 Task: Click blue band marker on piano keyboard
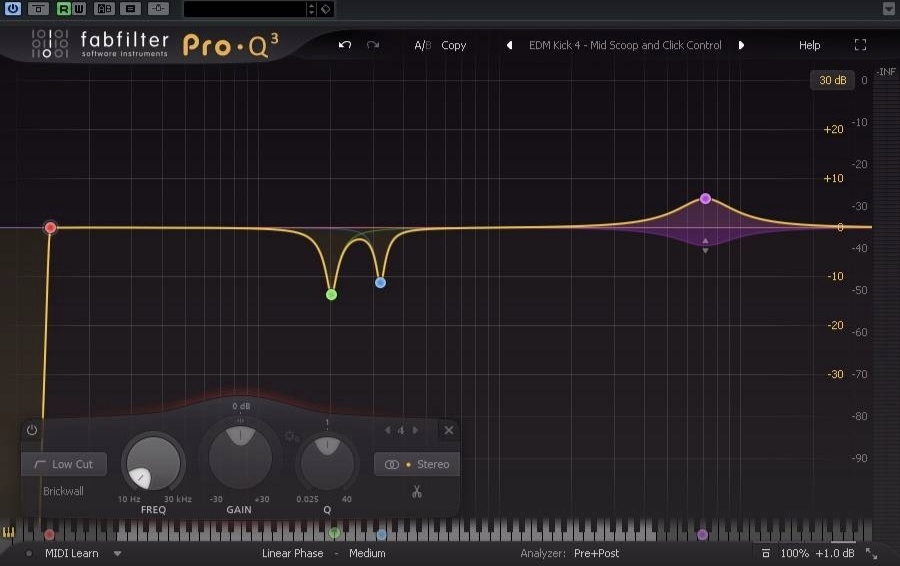tap(381, 534)
